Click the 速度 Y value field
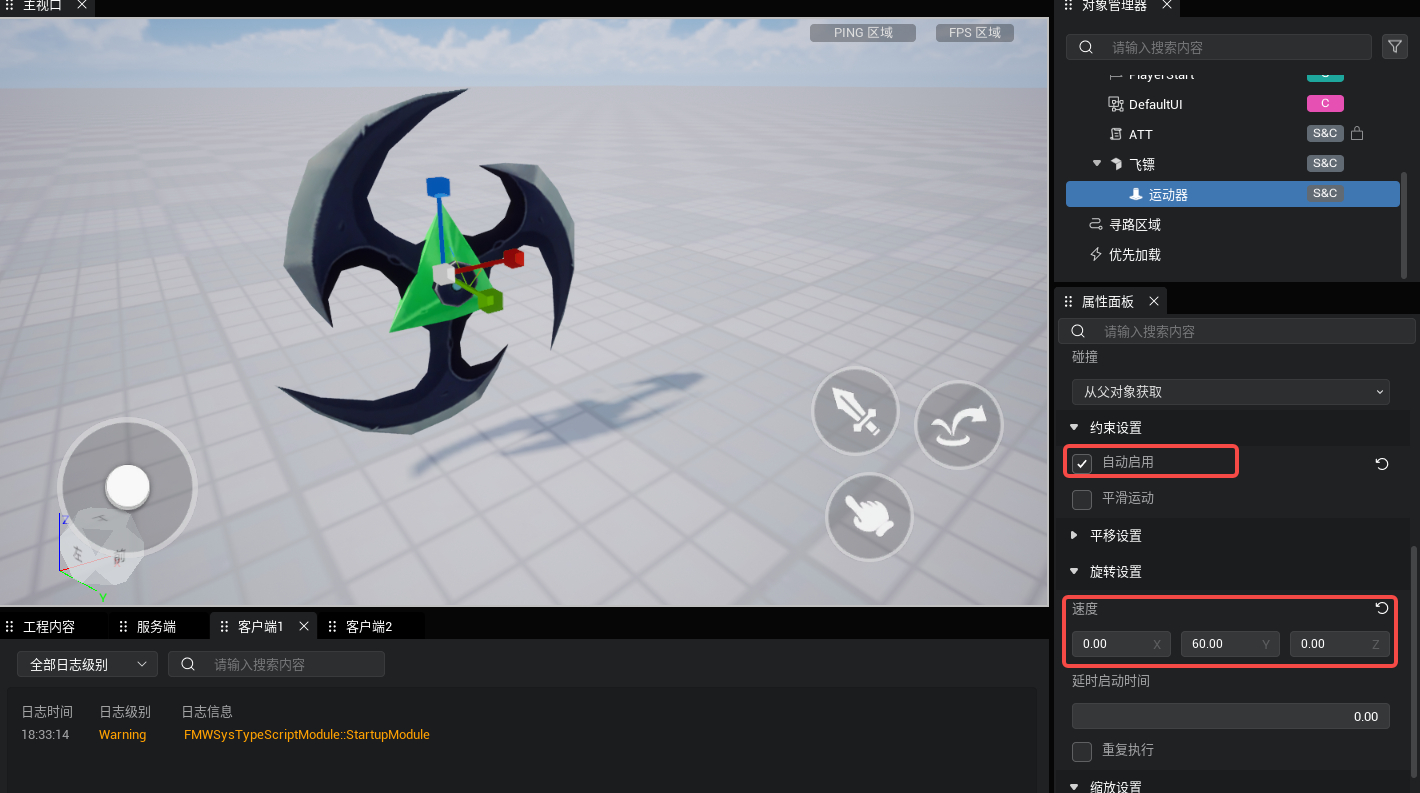Screen dimensions: 1420x793 pyautogui.click(x=1230, y=644)
